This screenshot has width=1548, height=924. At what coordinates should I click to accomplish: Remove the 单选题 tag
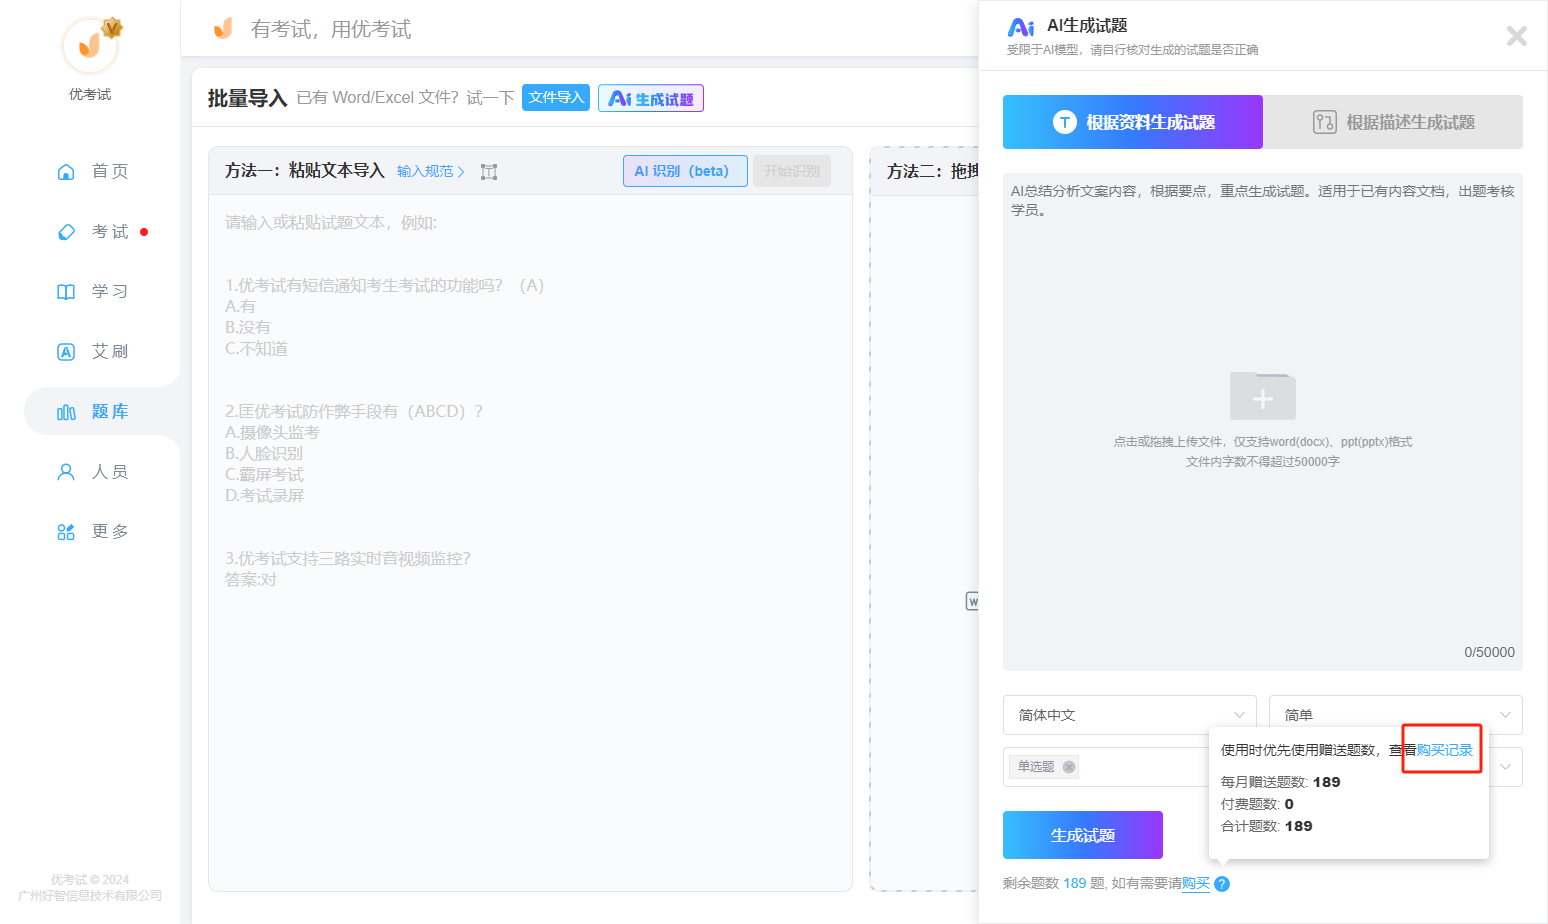tap(1069, 767)
